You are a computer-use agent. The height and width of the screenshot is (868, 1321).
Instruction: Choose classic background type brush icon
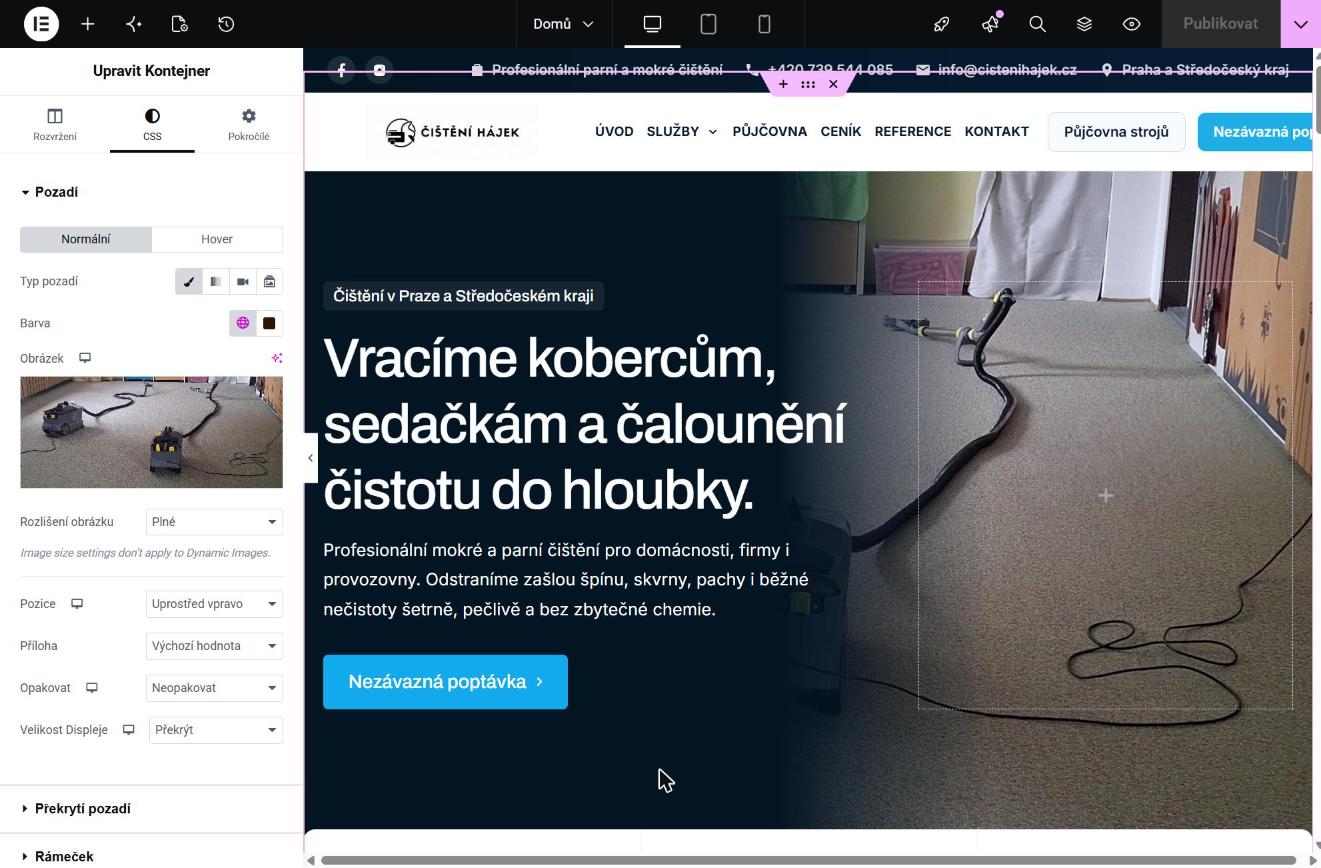point(188,282)
